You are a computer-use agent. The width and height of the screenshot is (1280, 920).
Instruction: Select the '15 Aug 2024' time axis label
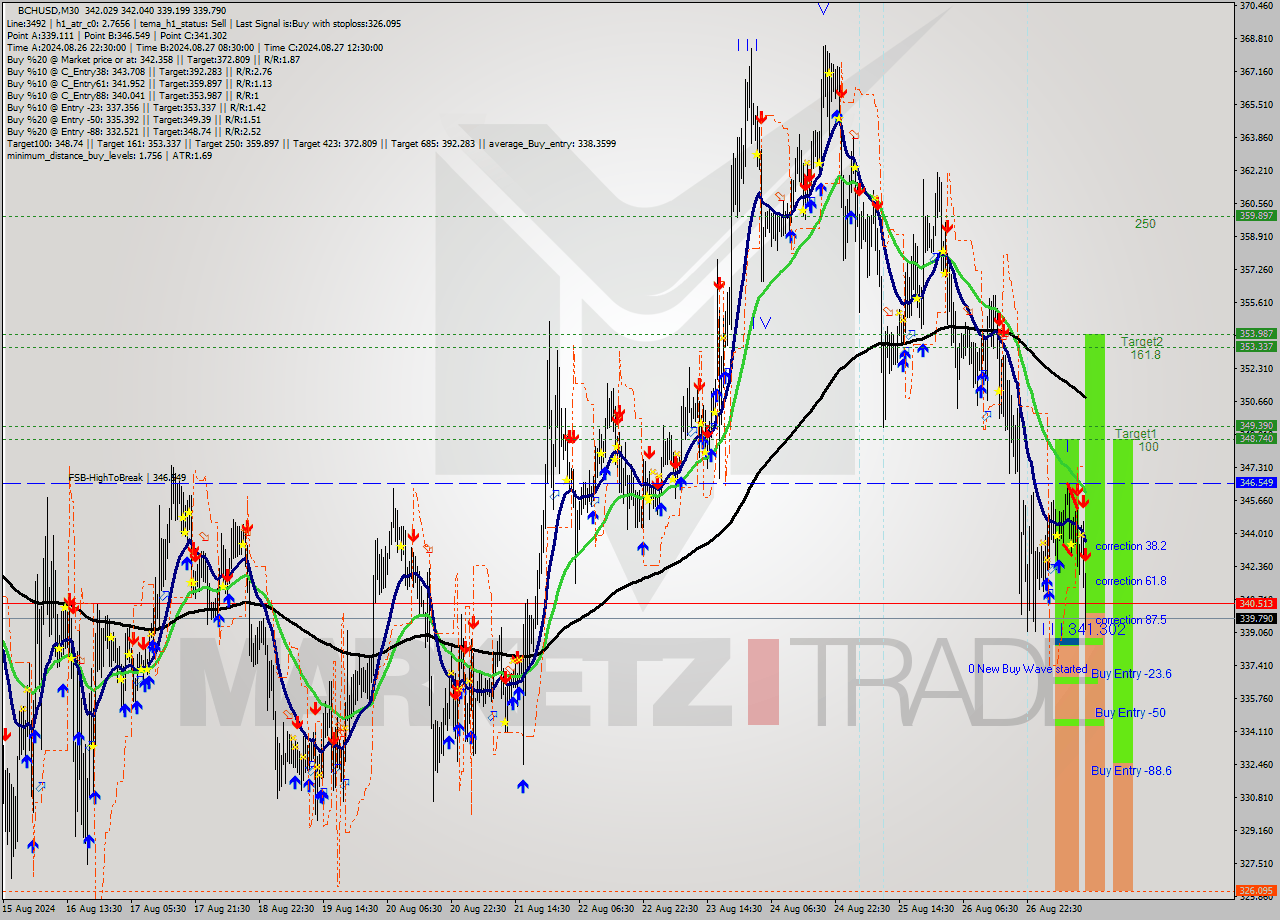click(x=26, y=909)
